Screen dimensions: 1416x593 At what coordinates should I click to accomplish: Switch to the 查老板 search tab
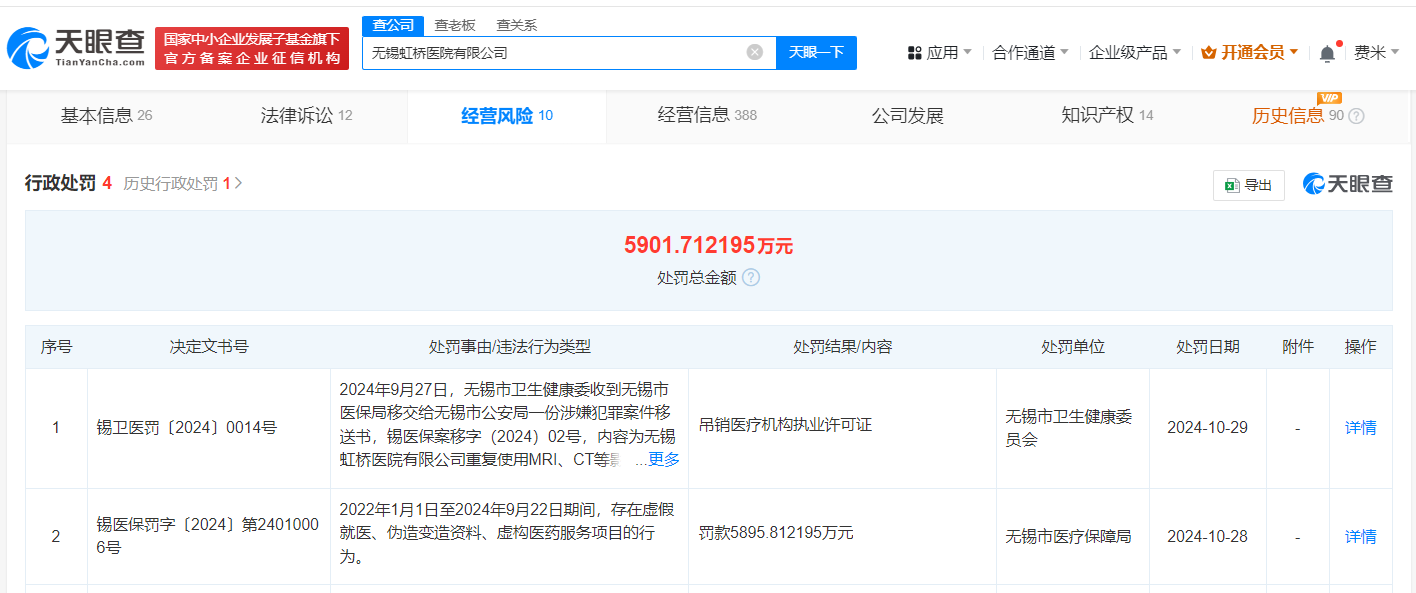454,25
